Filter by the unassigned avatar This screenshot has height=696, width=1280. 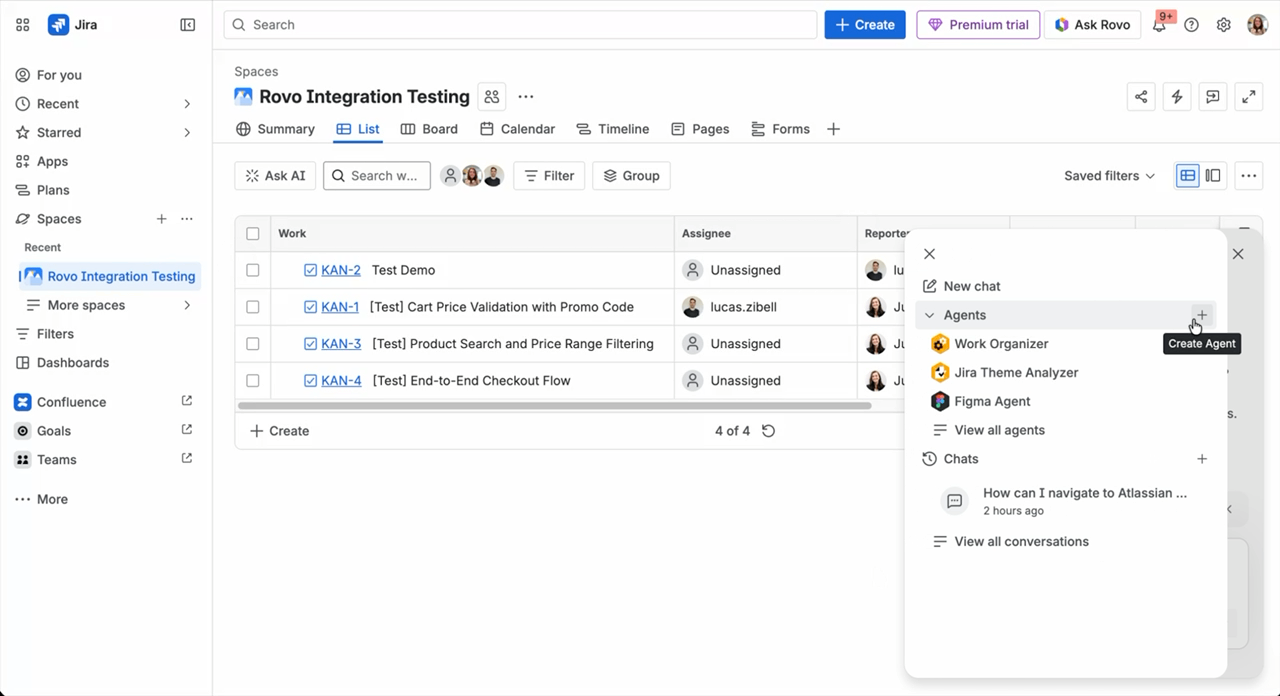(451, 176)
